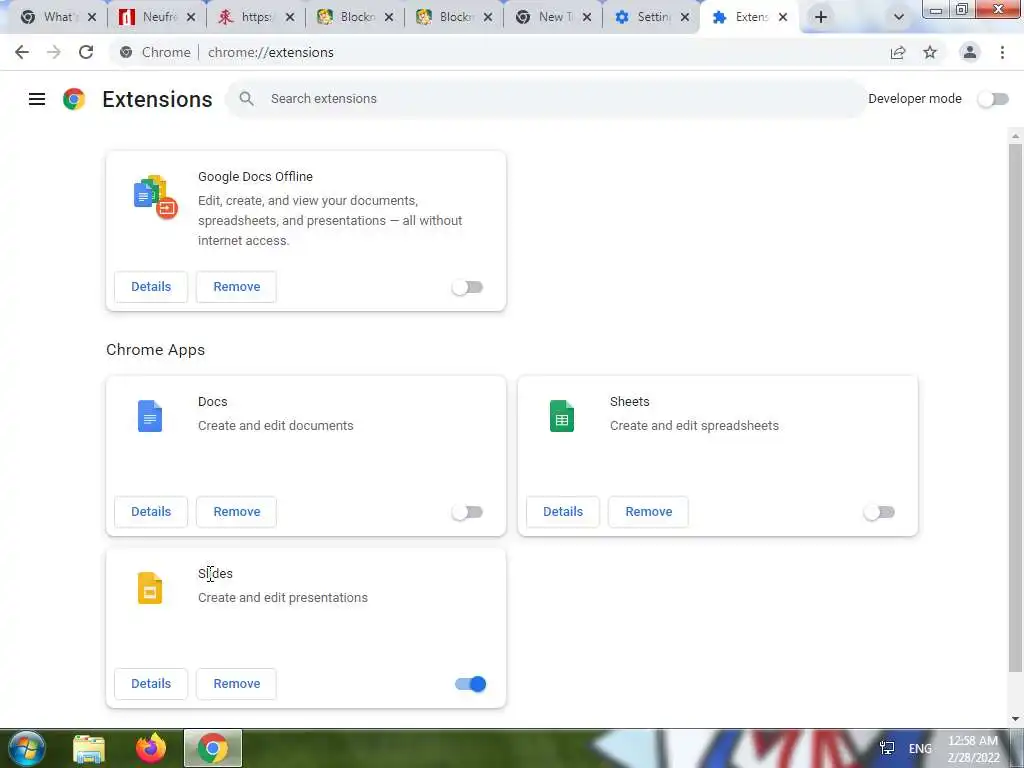
Task: Switch to the Neufre tab
Action: [x=157, y=18]
